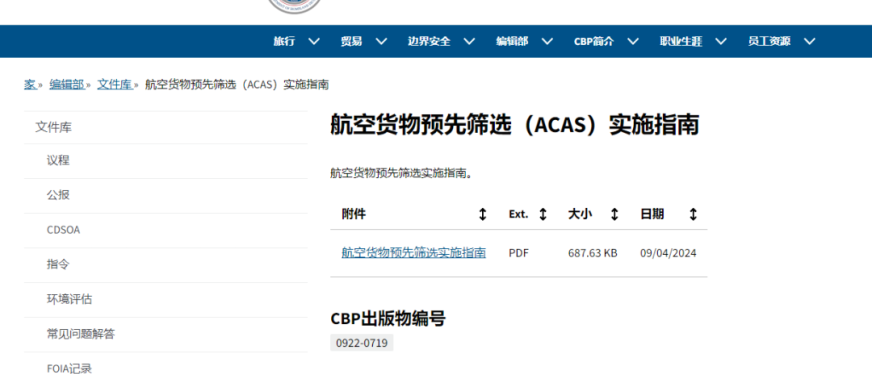Viewport: 872px width, 374px height.
Task: Click the Ext. column header
Action: (518, 215)
